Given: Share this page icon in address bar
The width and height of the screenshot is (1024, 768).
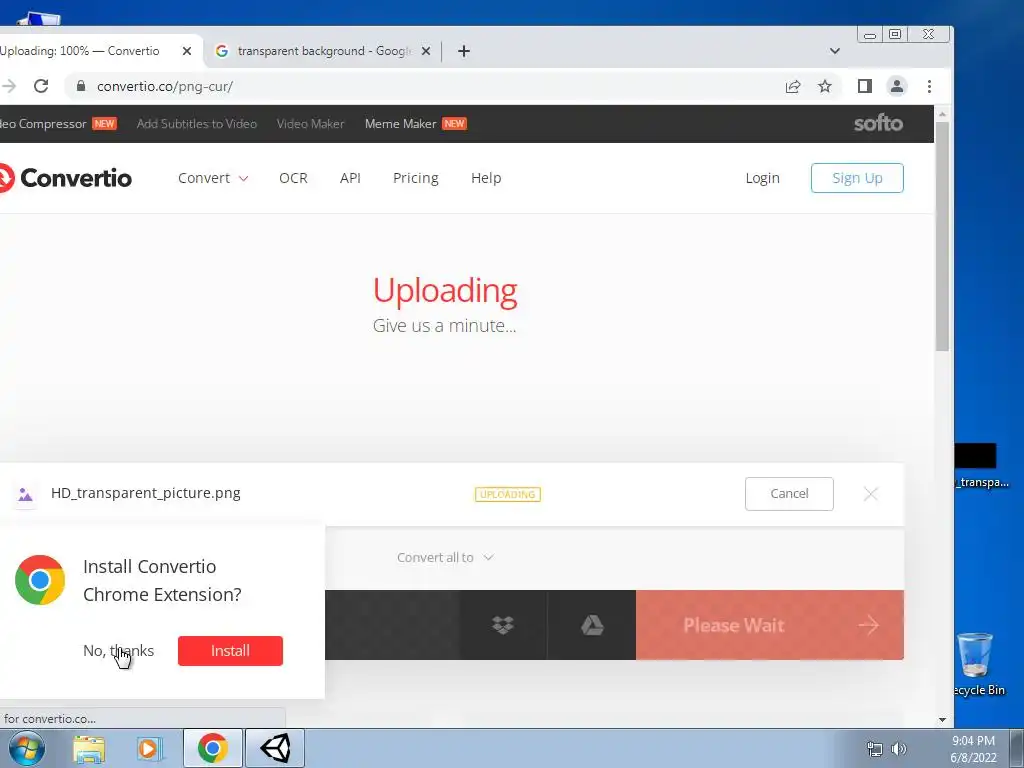Looking at the screenshot, I should pyautogui.click(x=793, y=86).
